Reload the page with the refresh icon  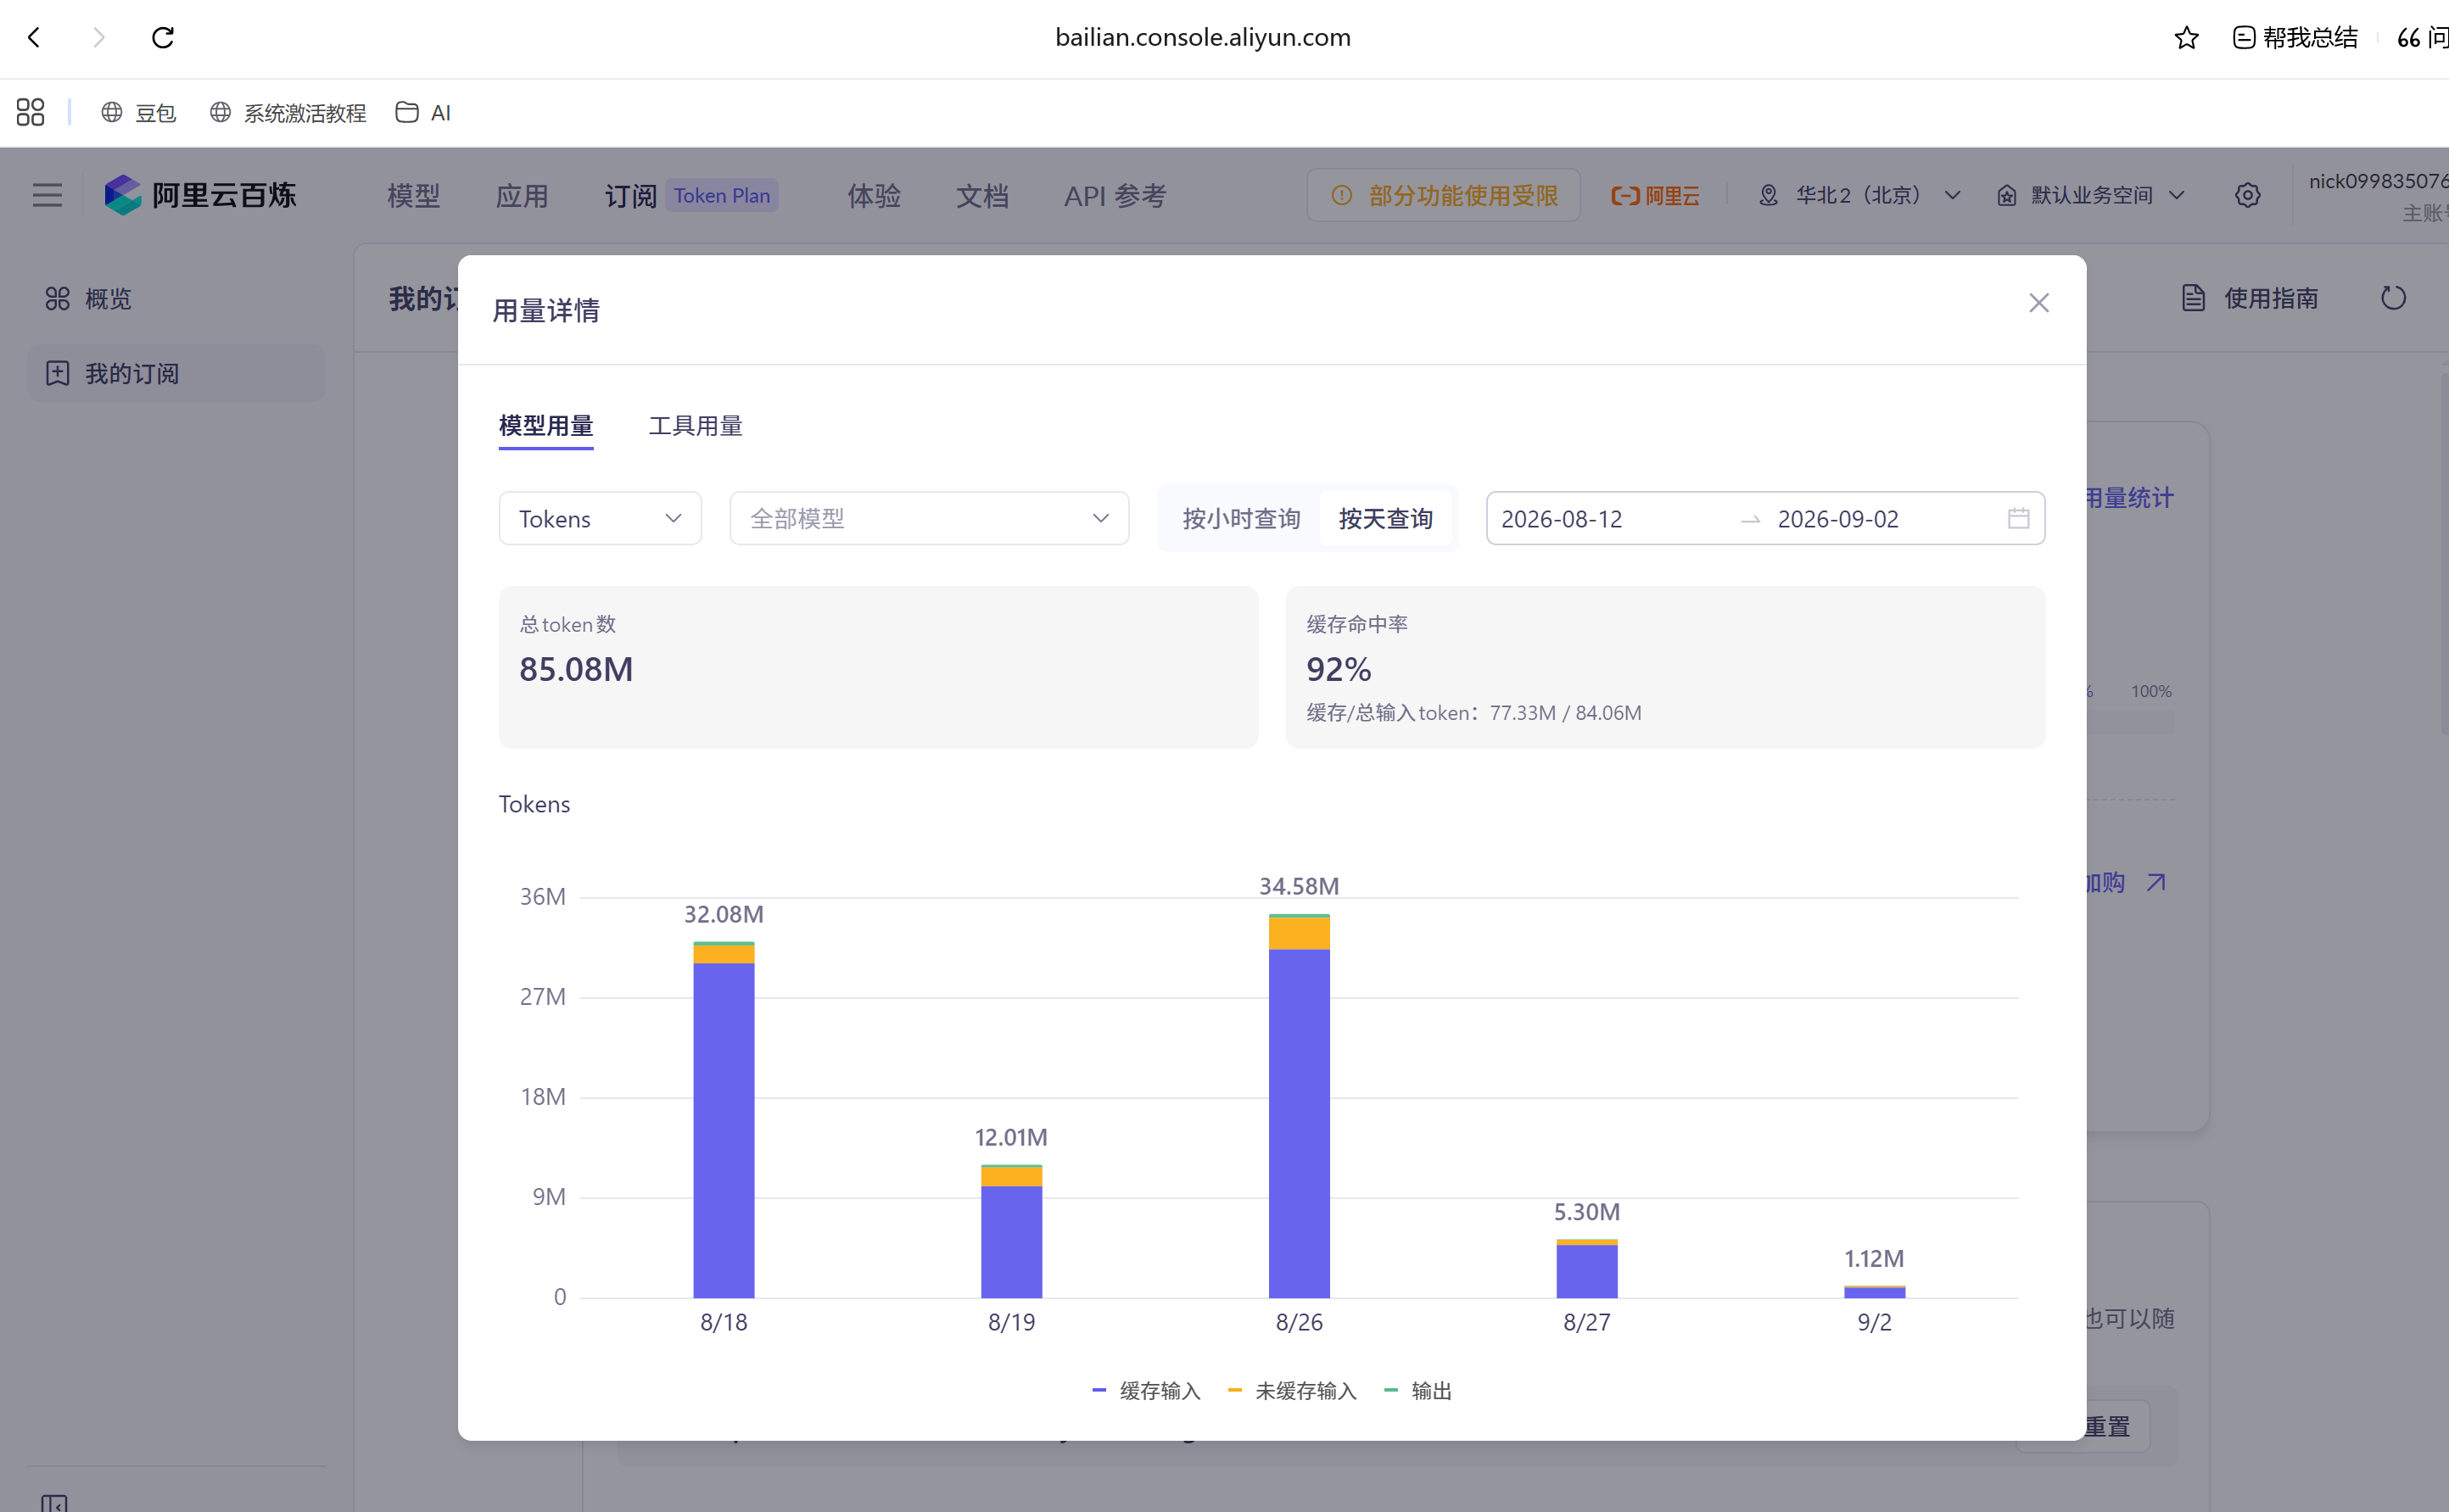pyautogui.click(x=163, y=38)
